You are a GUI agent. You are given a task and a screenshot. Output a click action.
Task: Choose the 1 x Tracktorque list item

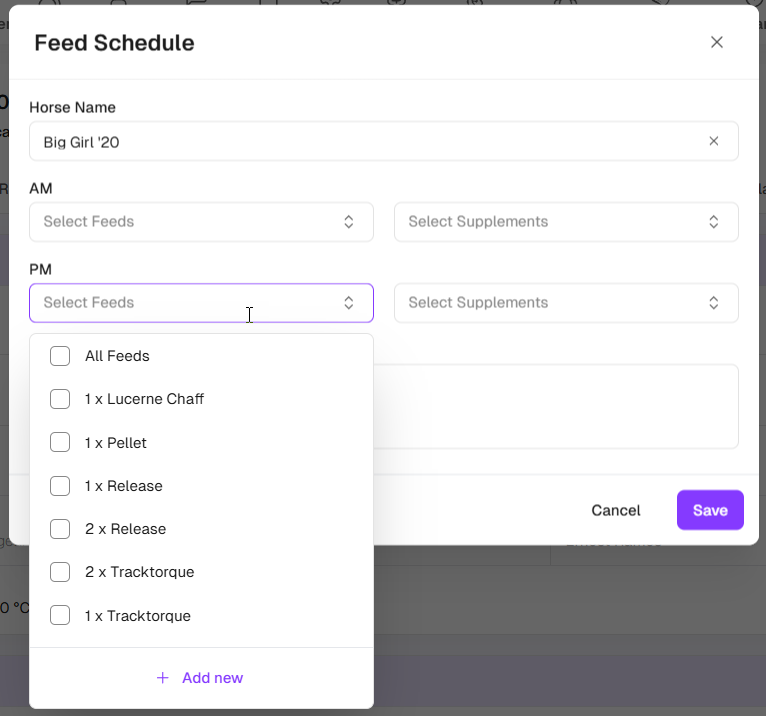(138, 616)
